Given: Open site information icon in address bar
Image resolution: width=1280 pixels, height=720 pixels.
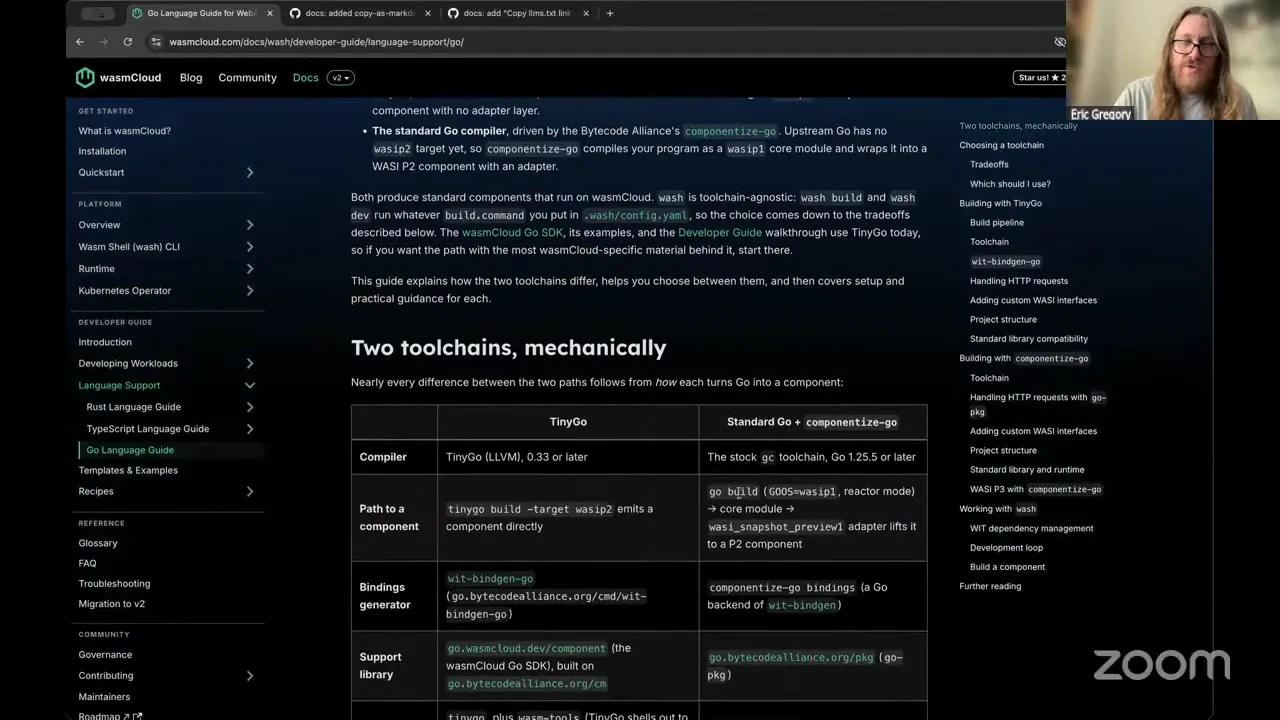Looking at the screenshot, I should coord(155,42).
